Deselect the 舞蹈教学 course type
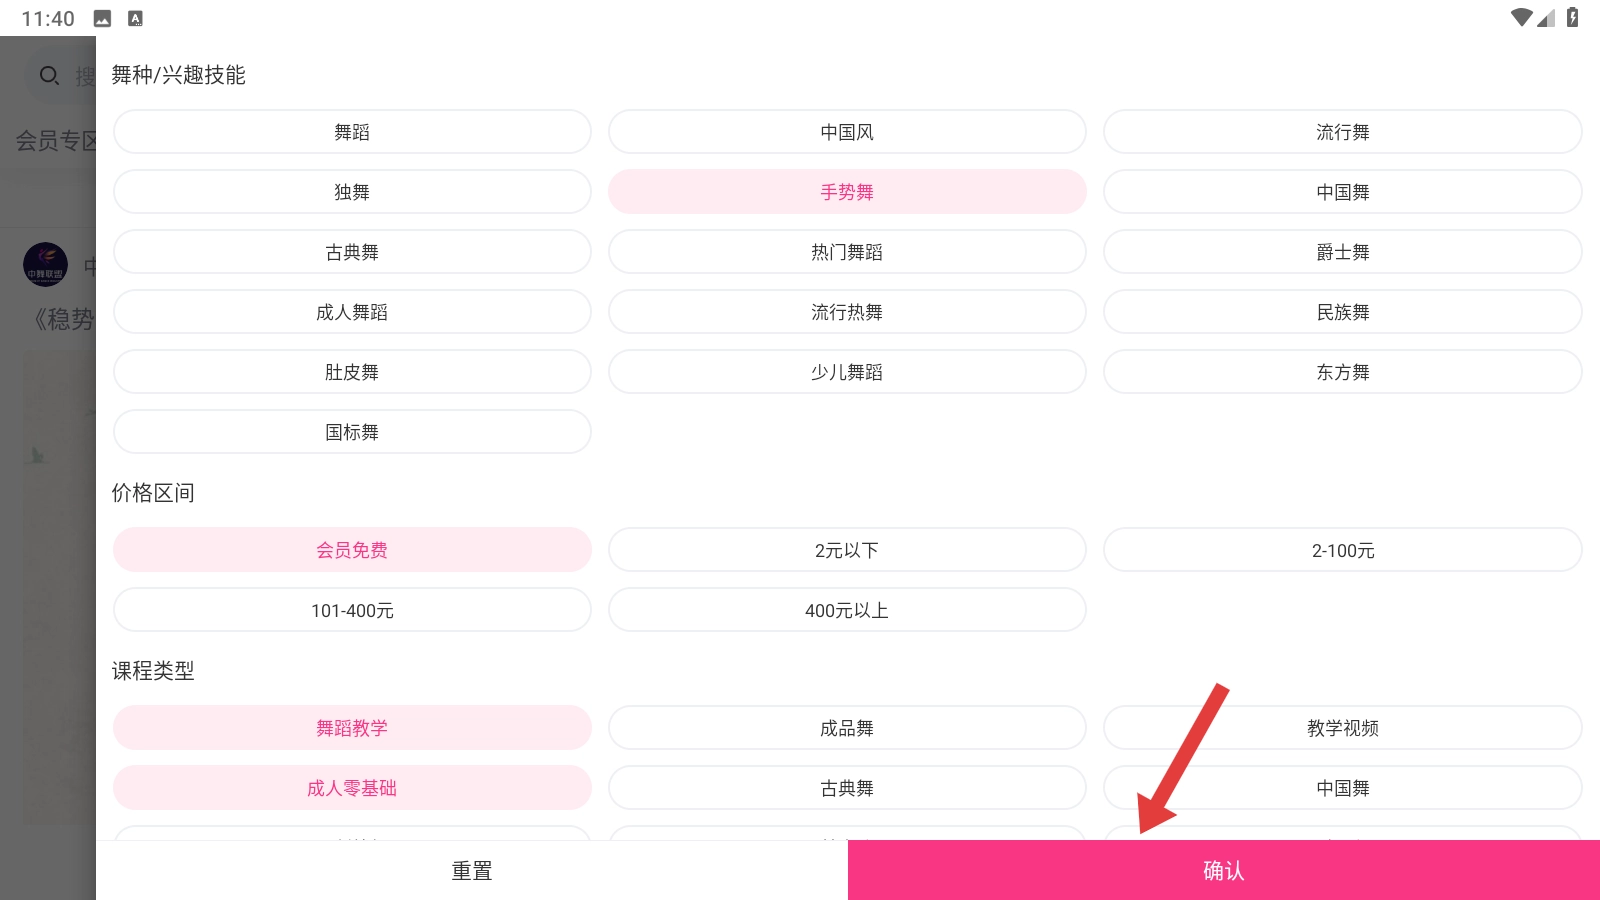This screenshot has height=900, width=1600. [x=352, y=728]
